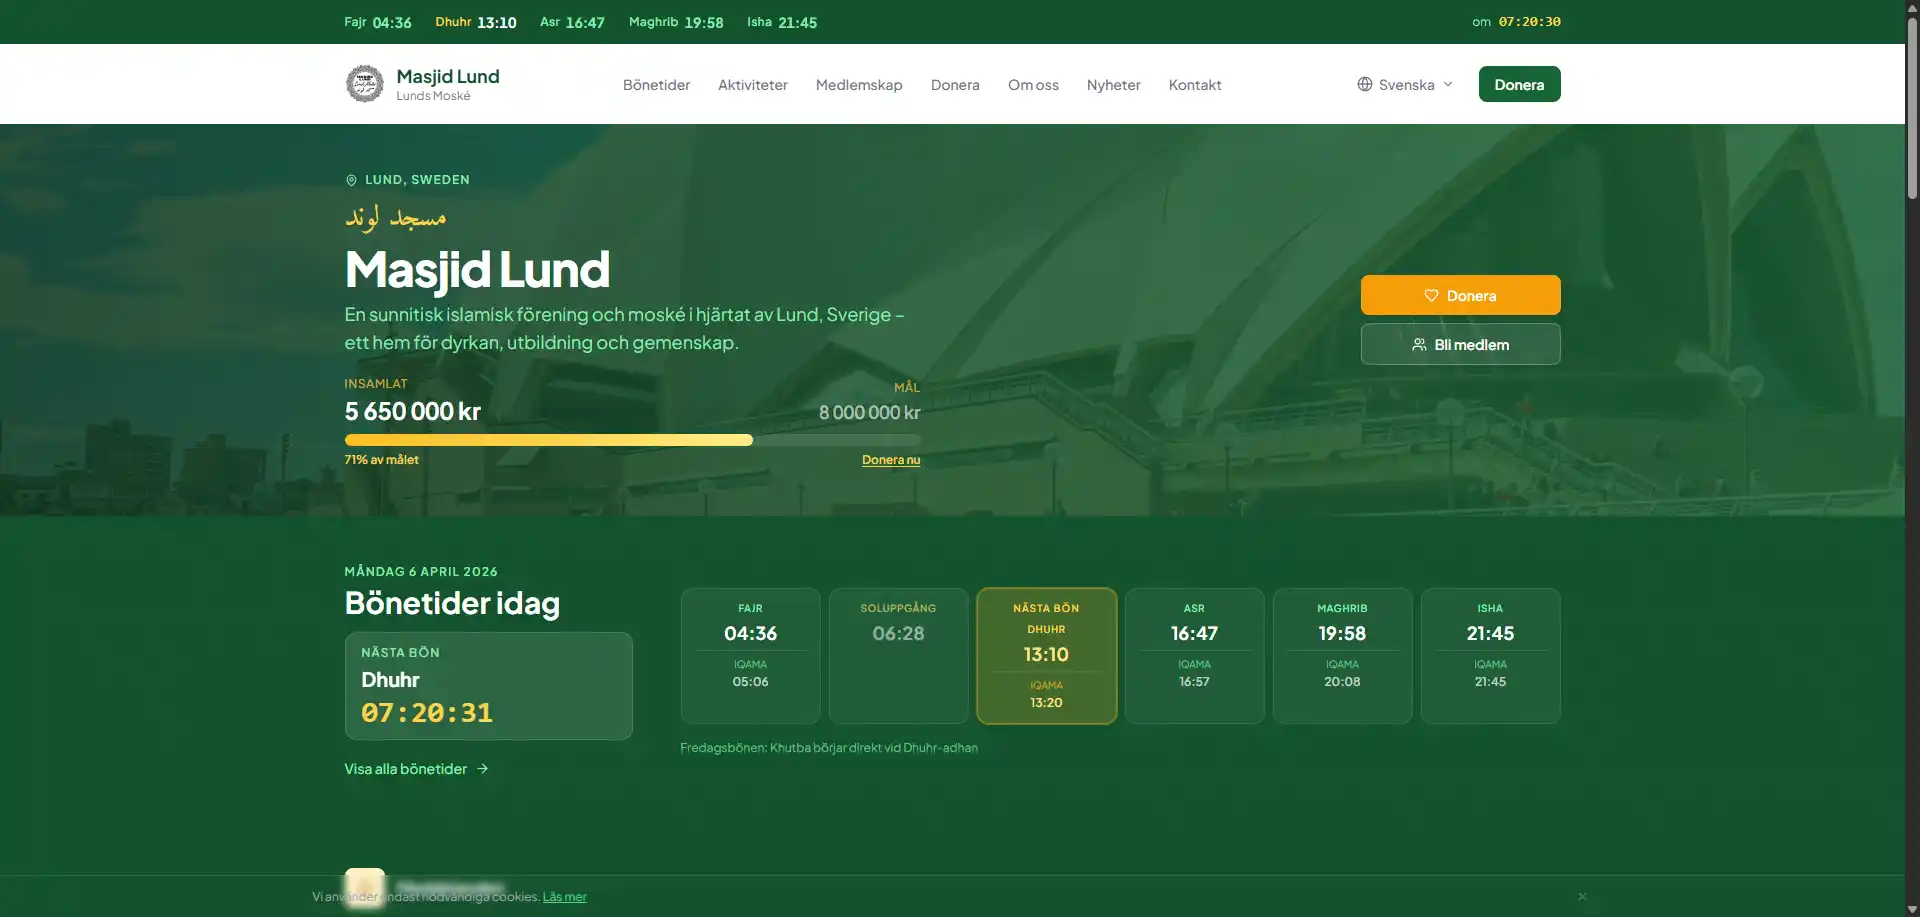The image size is (1920, 917).
Task: Click the people icon on Bli medlem
Action: click(1419, 345)
